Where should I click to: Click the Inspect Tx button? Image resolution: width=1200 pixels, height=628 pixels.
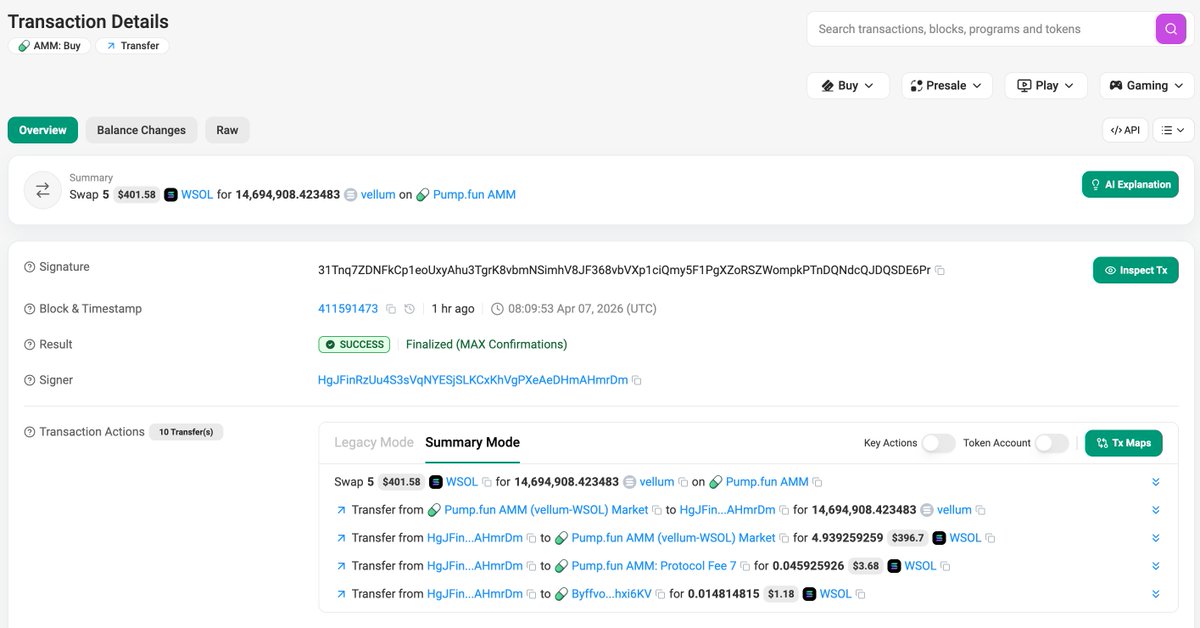coord(1135,270)
